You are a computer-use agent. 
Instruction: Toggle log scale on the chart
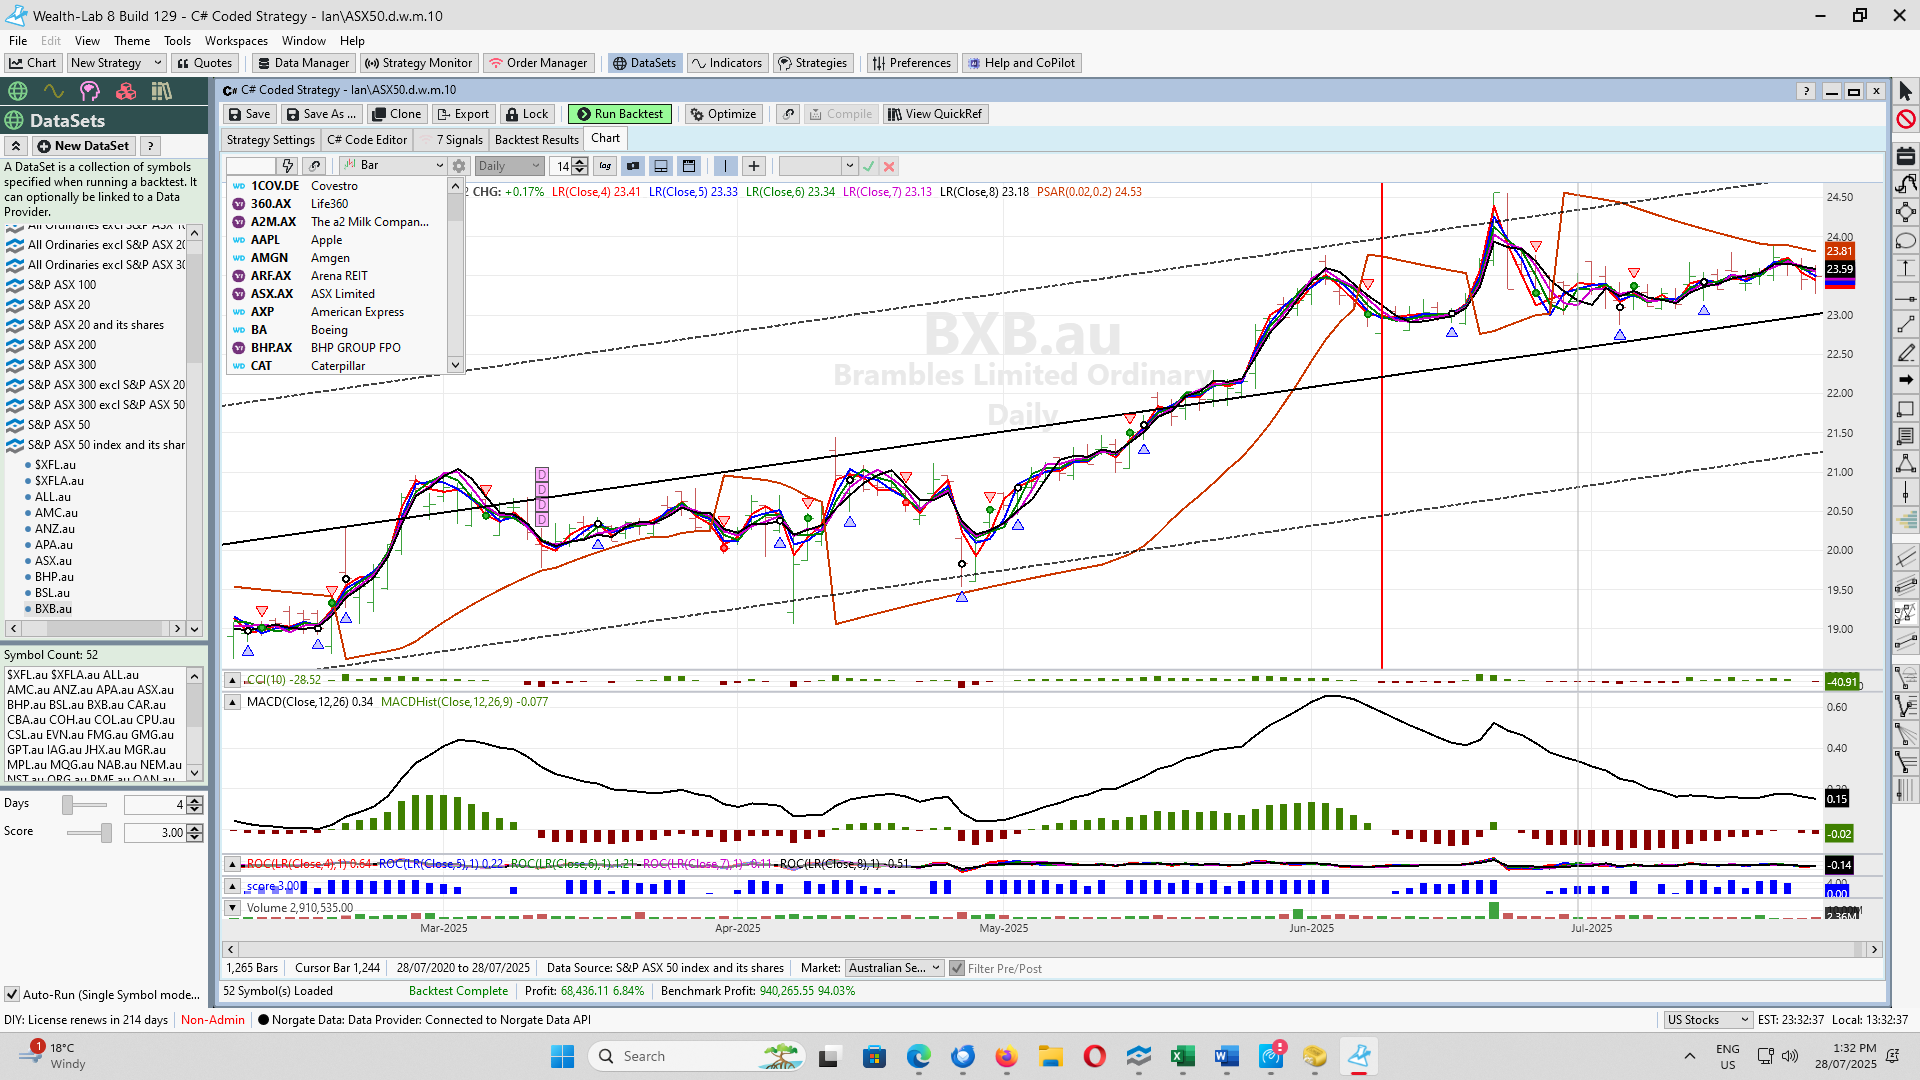tap(605, 166)
